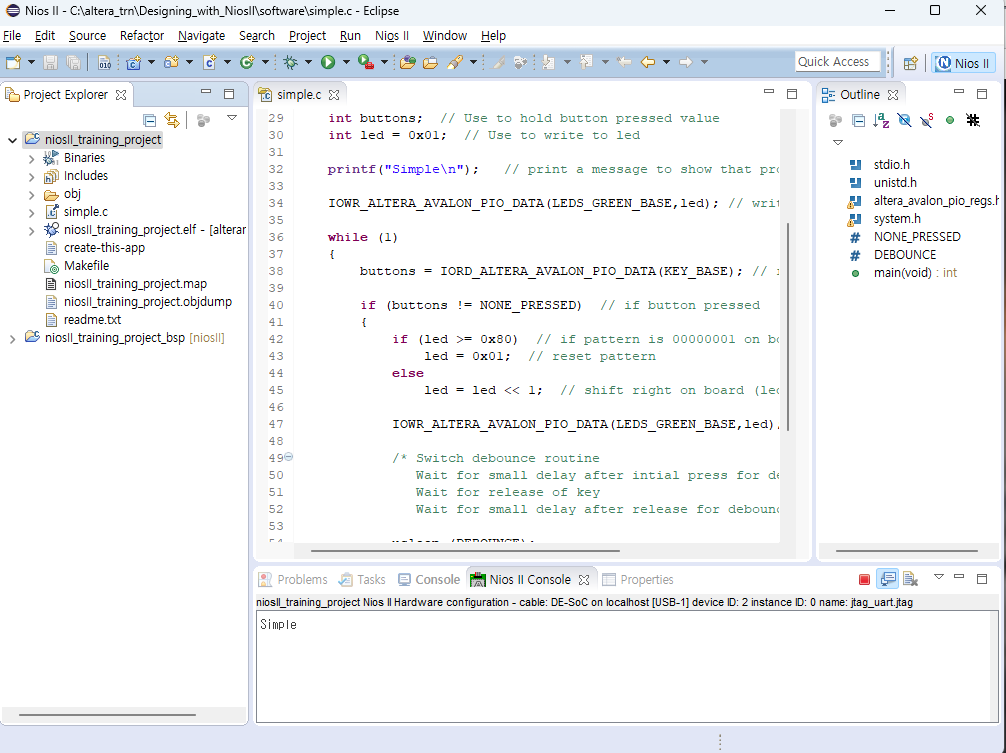
Task: Open the File menu
Action: (12, 36)
